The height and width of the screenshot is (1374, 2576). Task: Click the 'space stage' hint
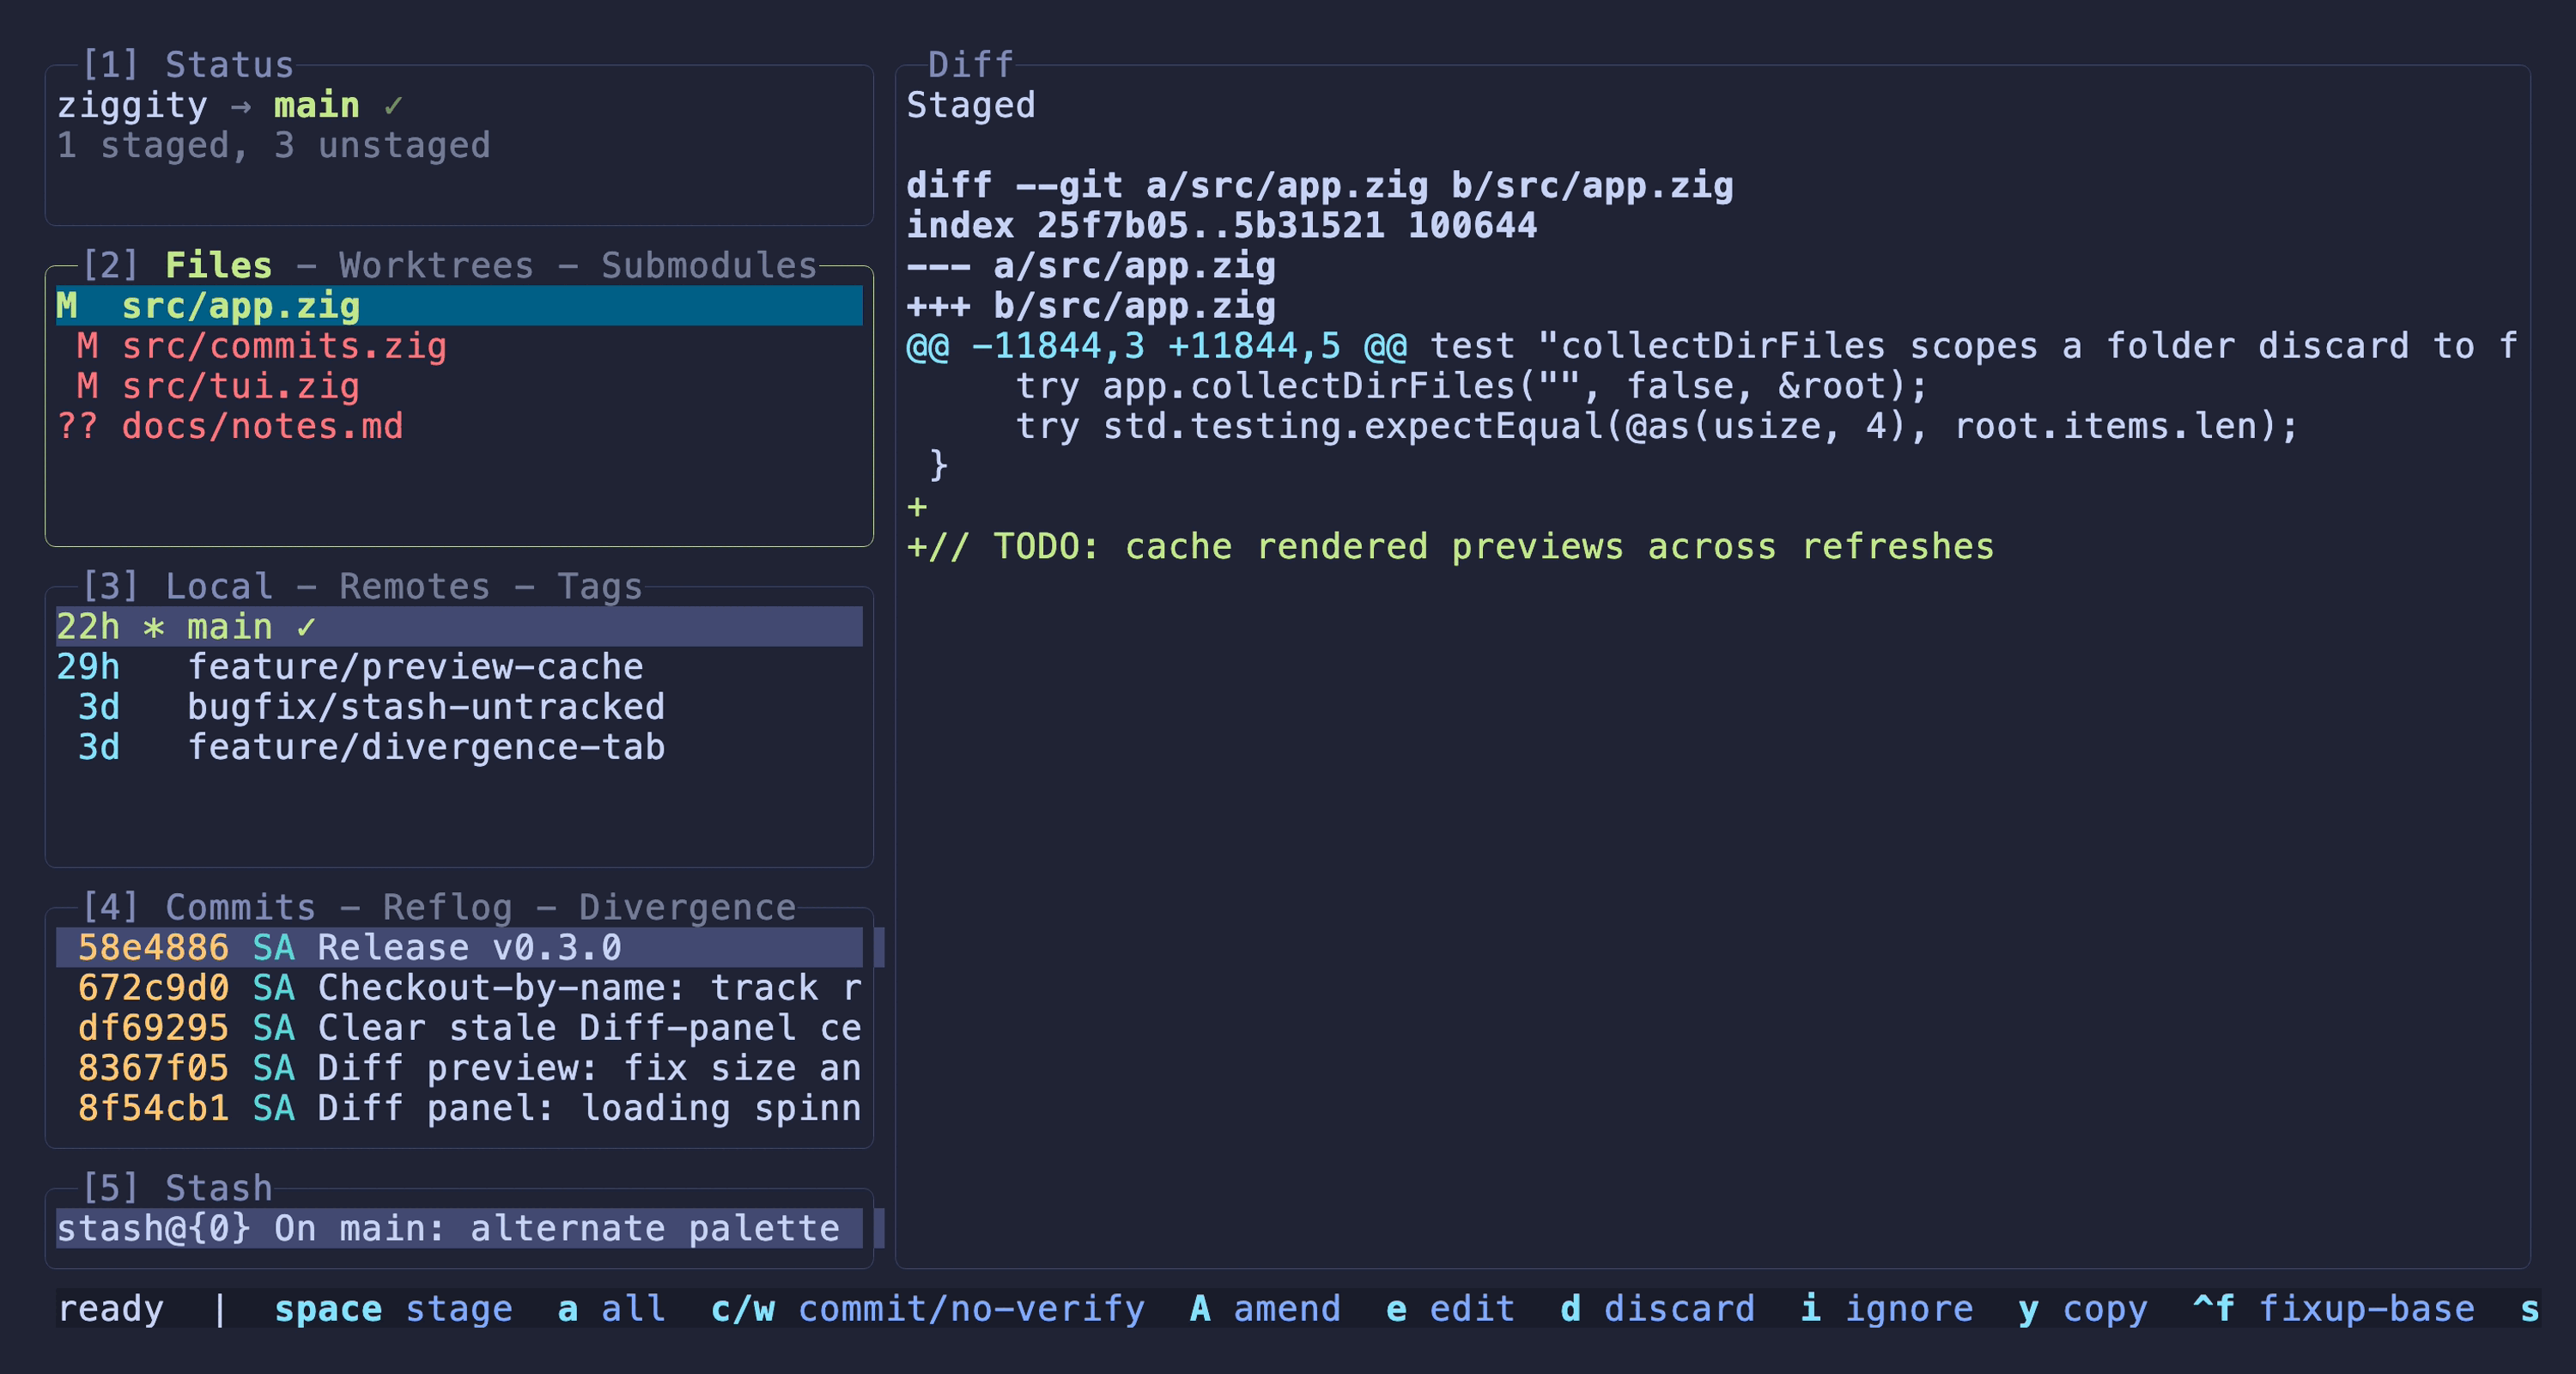[x=393, y=1309]
